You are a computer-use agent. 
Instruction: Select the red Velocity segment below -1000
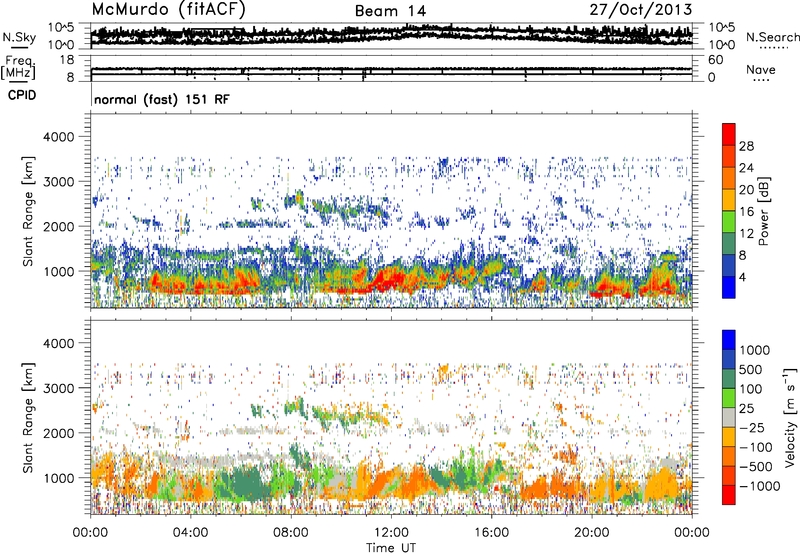tap(729, 495)
